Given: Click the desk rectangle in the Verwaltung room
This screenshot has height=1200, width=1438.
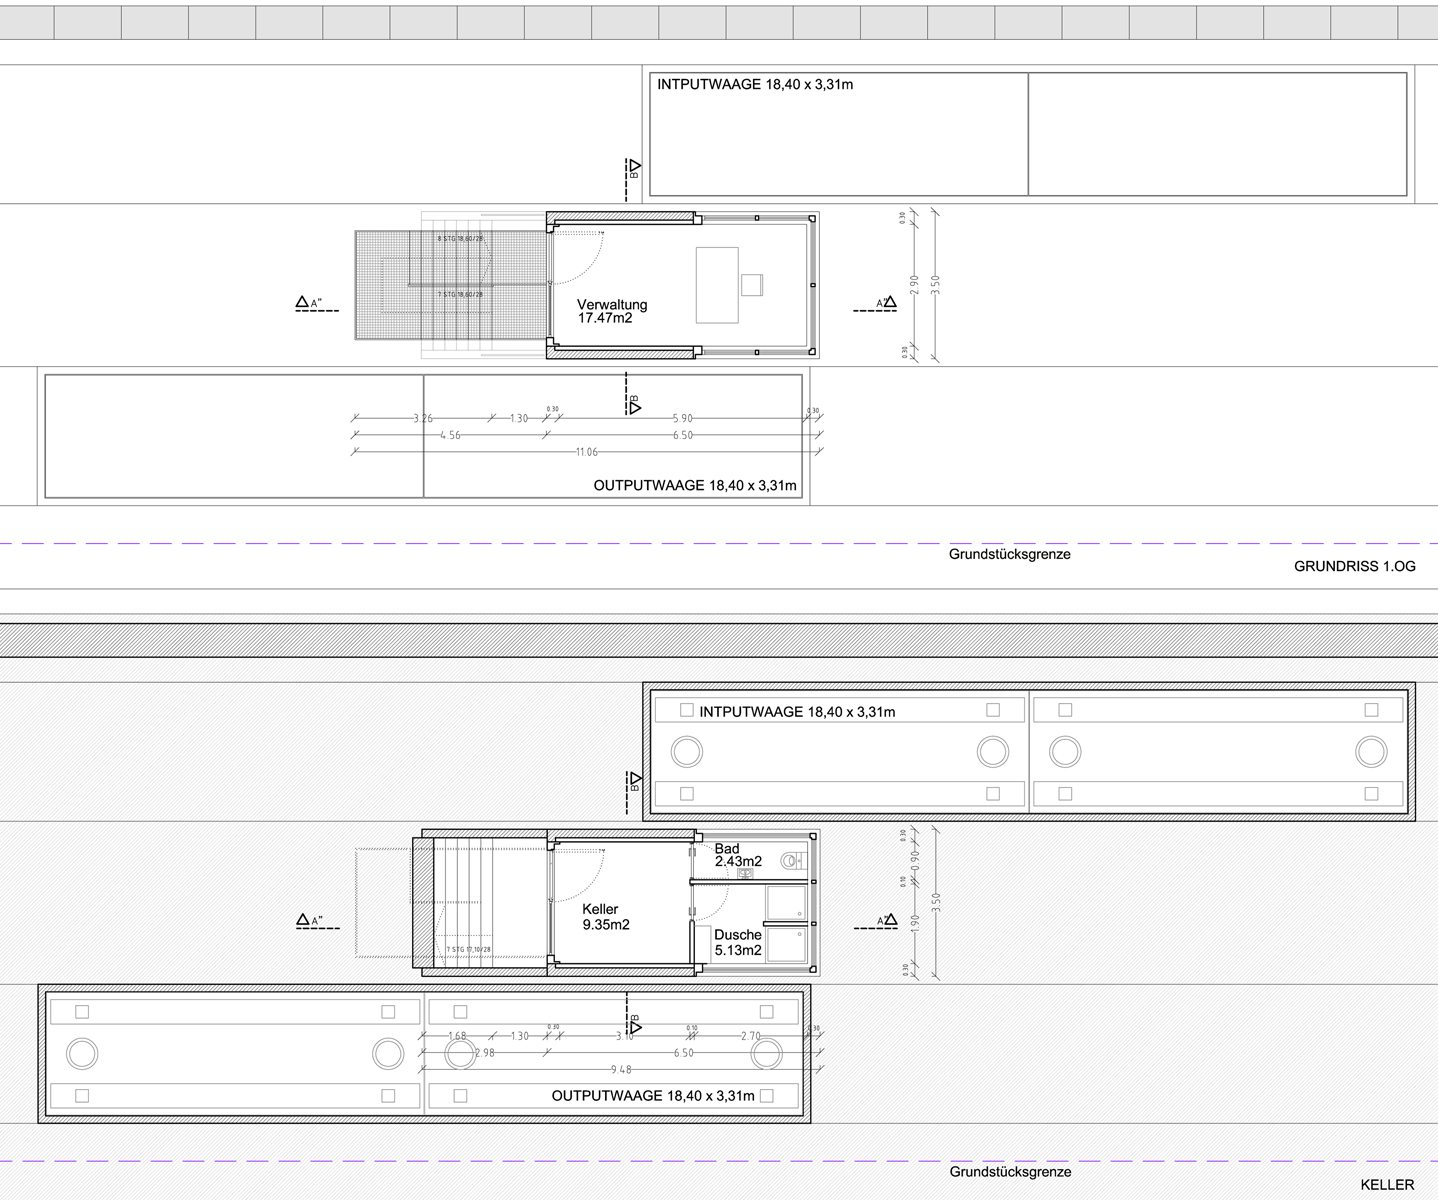Looking at the screenshot, I should click(x=717, y=285).
